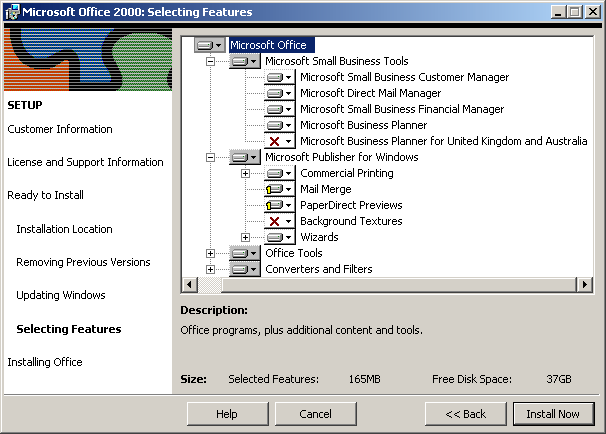Click Customer Information step in sidebar
The image size is (606, 434).
click(x=60, y=129)
